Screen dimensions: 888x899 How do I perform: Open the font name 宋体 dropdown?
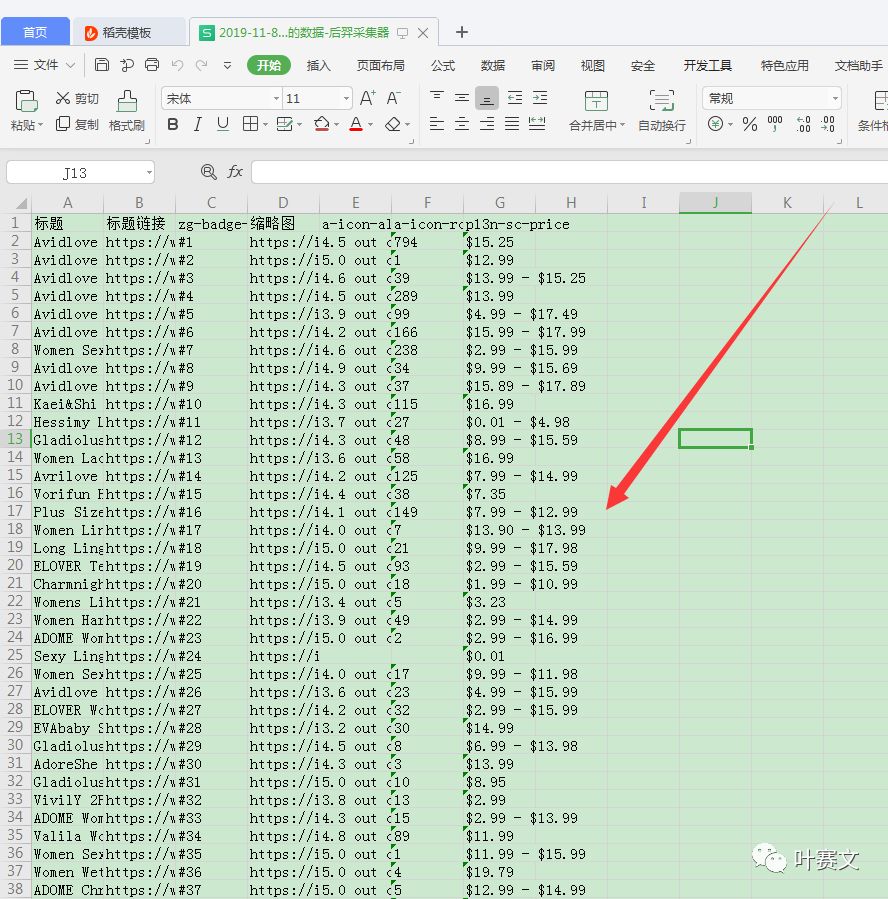pyautogui.click(x=276, y=98)
